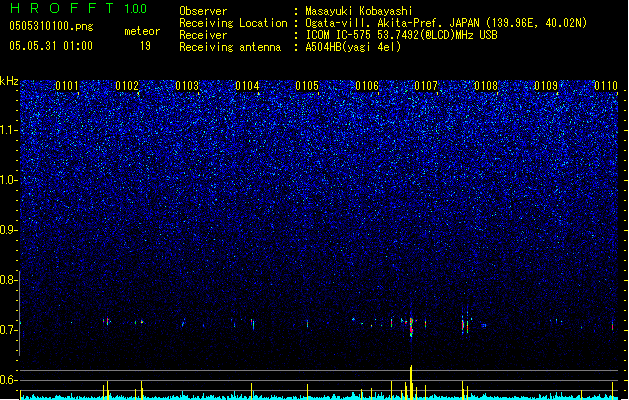629x400 pixels.
Task: Click the date stamp 05.05.31 01:00
Action: [x=51, y=45]
